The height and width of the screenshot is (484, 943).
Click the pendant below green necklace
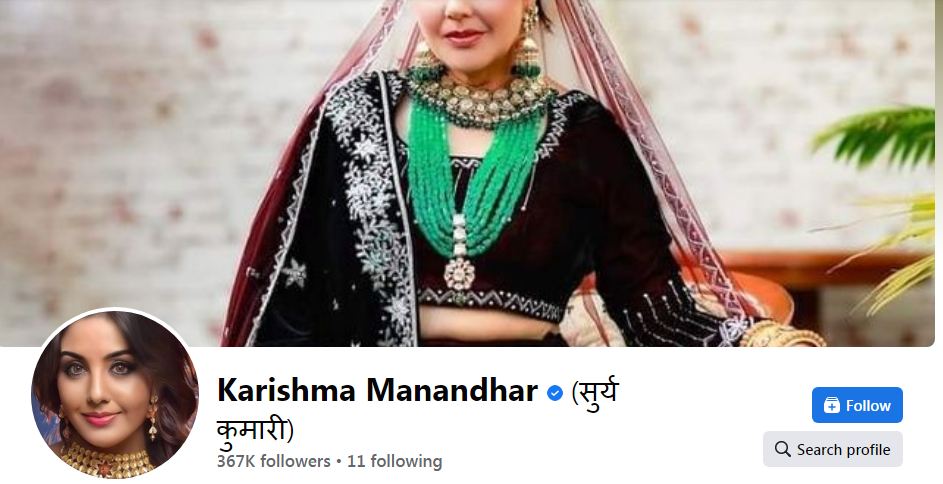tap(459, 274)
